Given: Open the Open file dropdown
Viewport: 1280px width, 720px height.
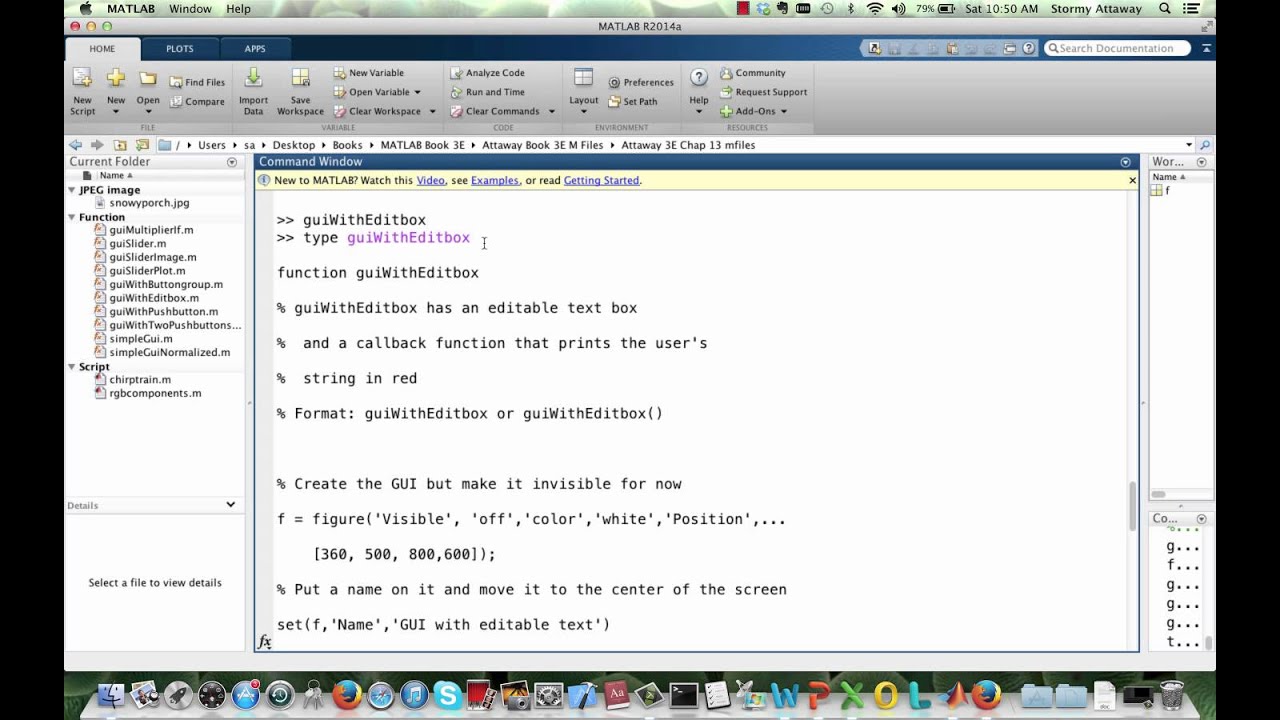Looking at the screenshot, I should [x=148, y=111].
